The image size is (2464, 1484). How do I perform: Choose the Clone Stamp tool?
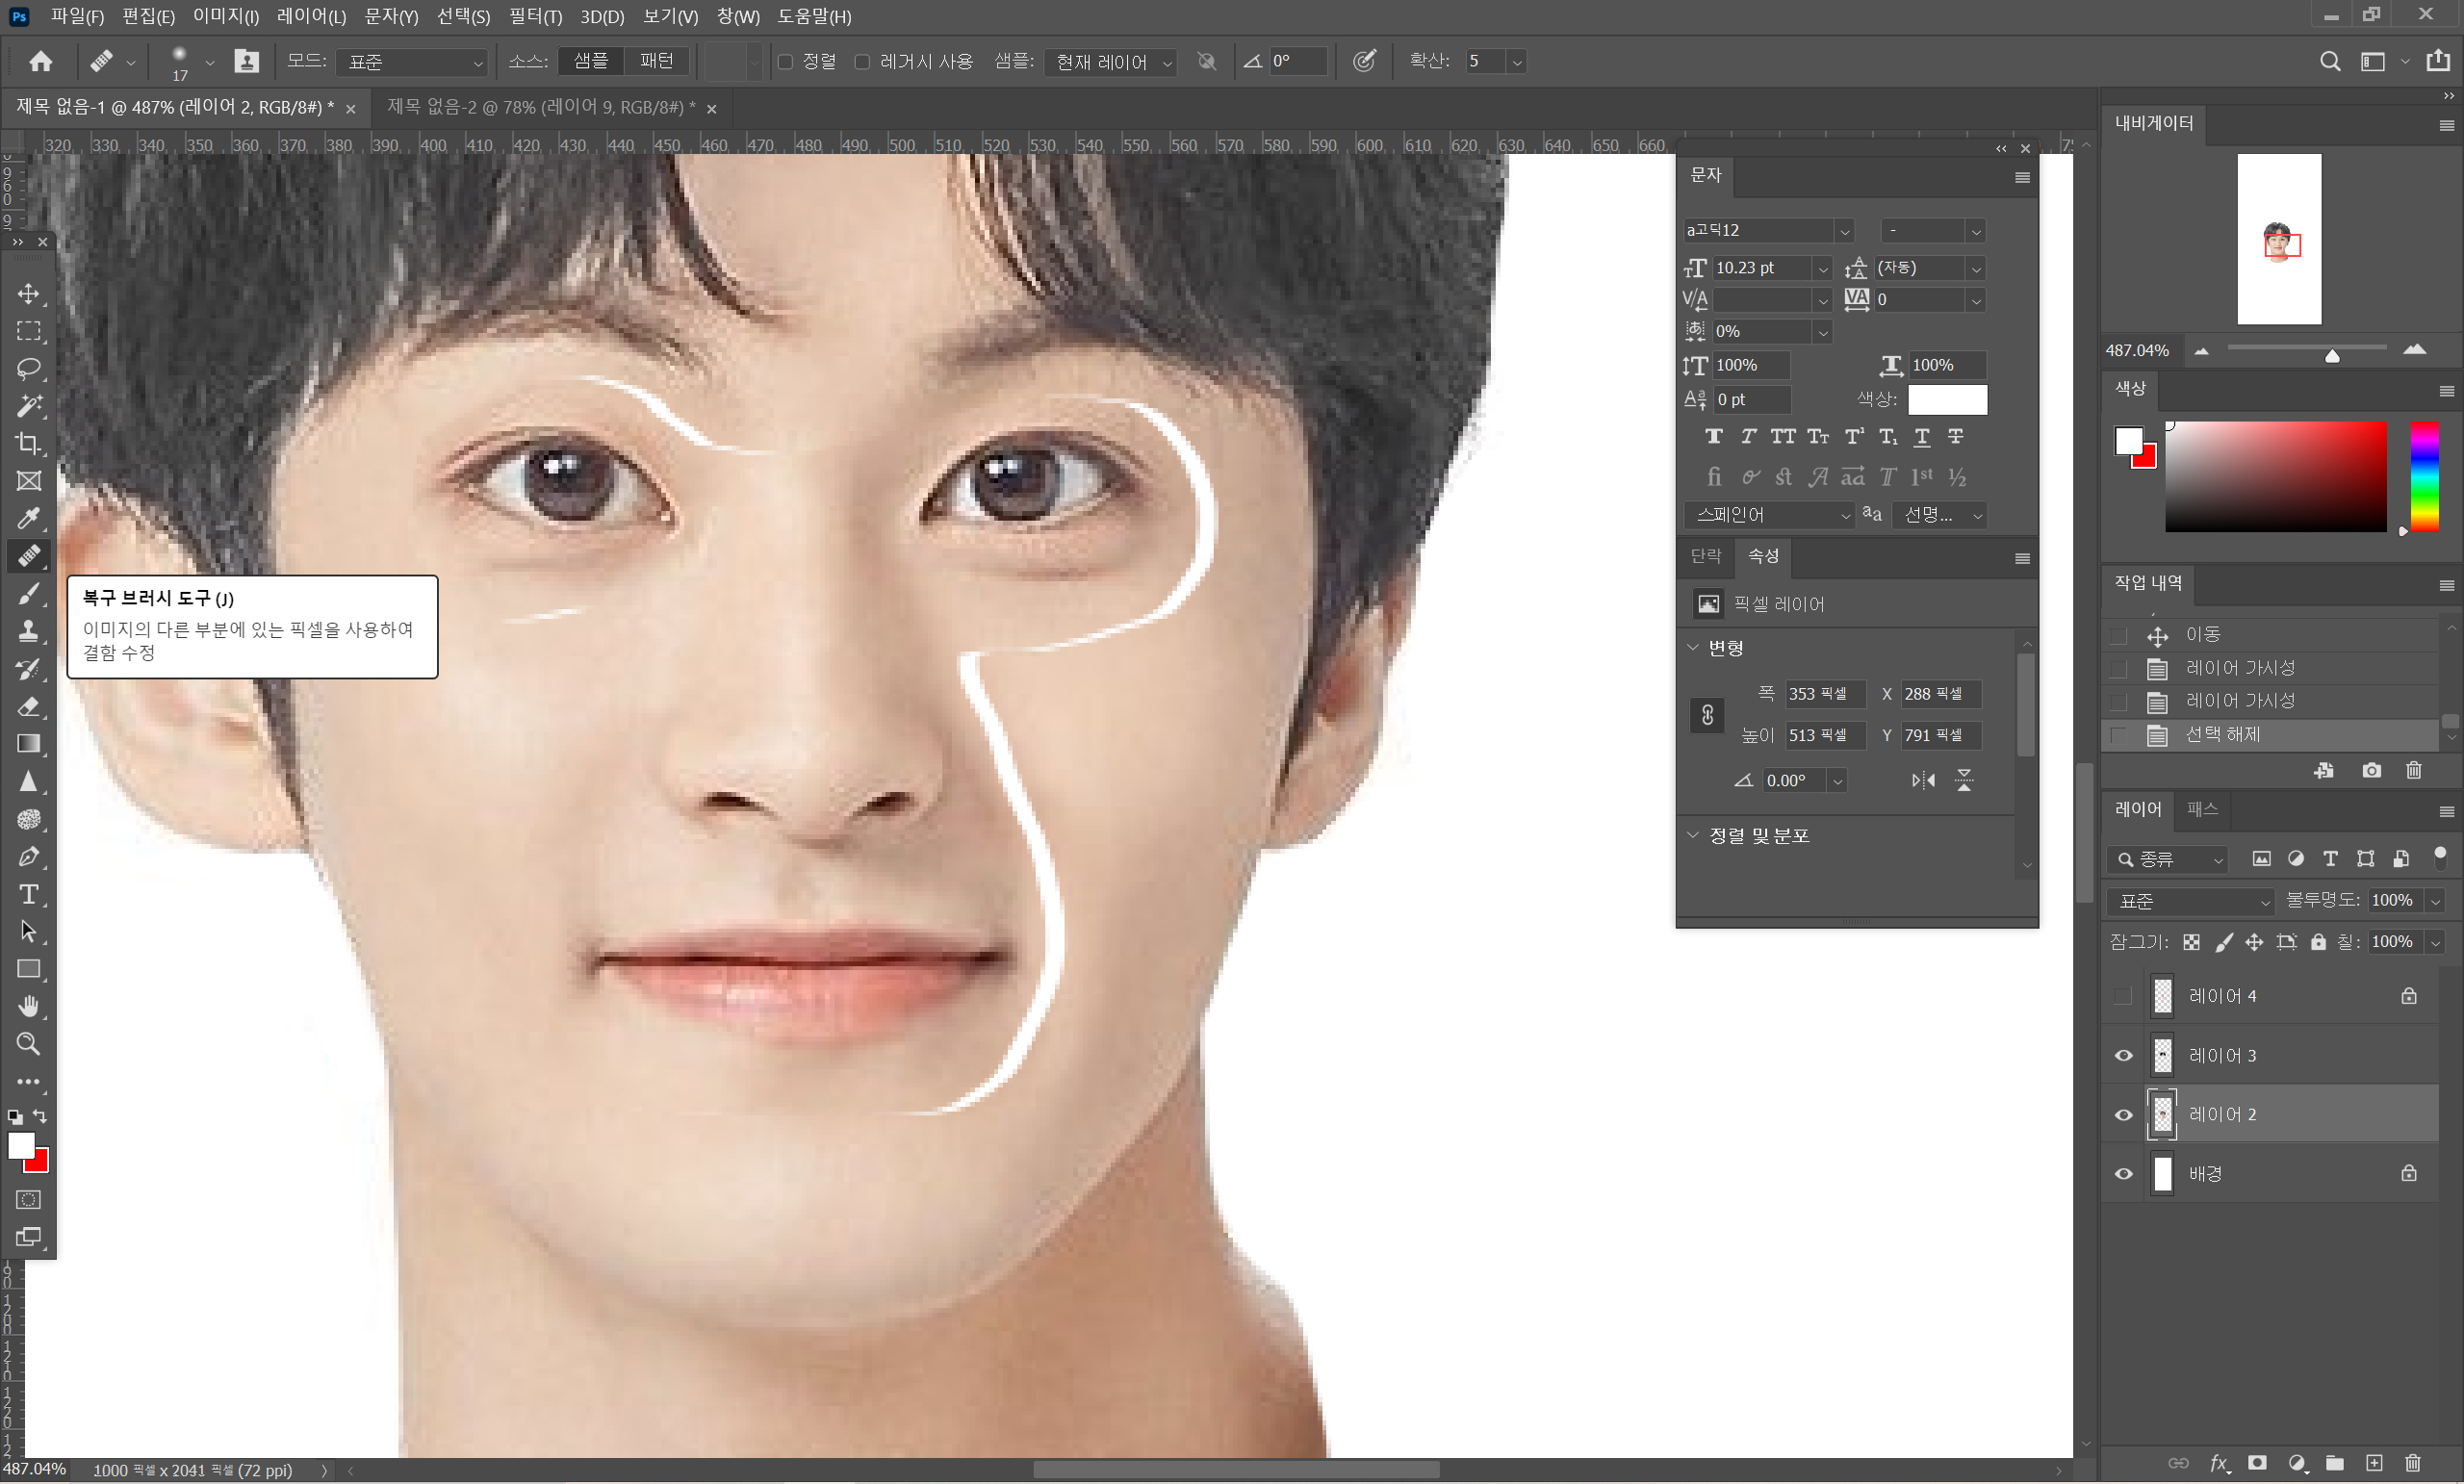29,631
